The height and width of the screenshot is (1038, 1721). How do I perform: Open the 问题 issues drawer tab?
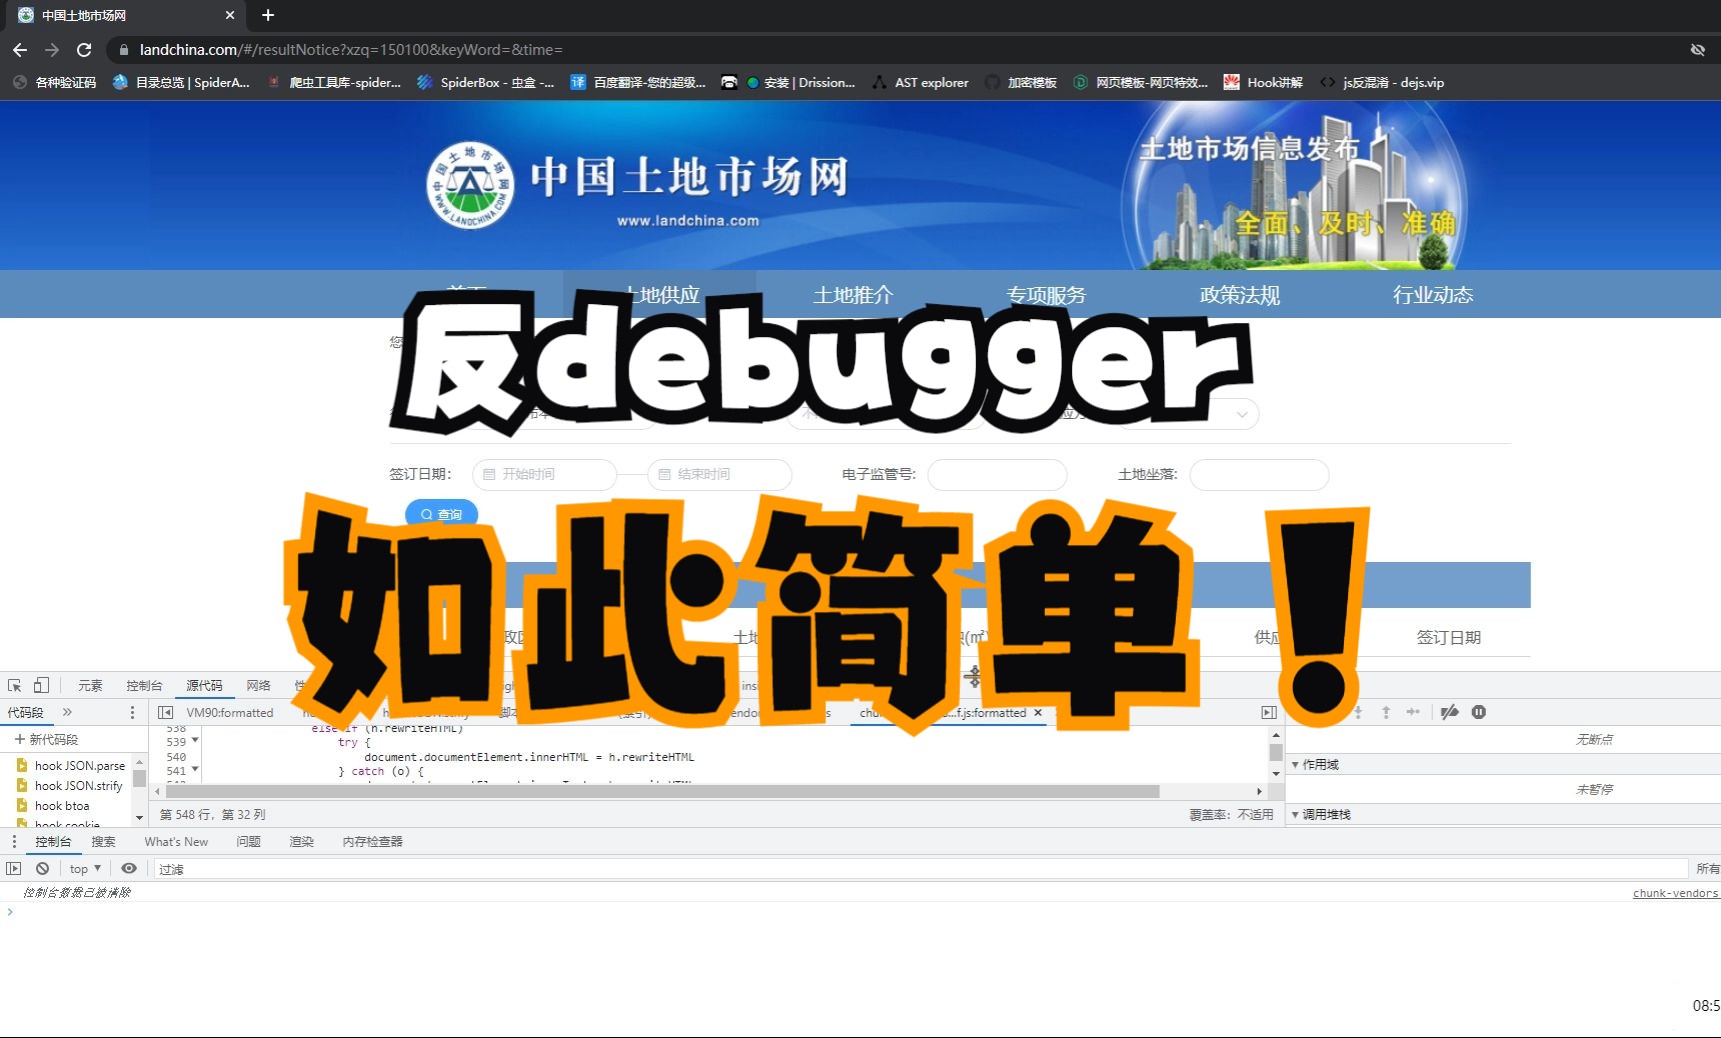pos(248,842)
